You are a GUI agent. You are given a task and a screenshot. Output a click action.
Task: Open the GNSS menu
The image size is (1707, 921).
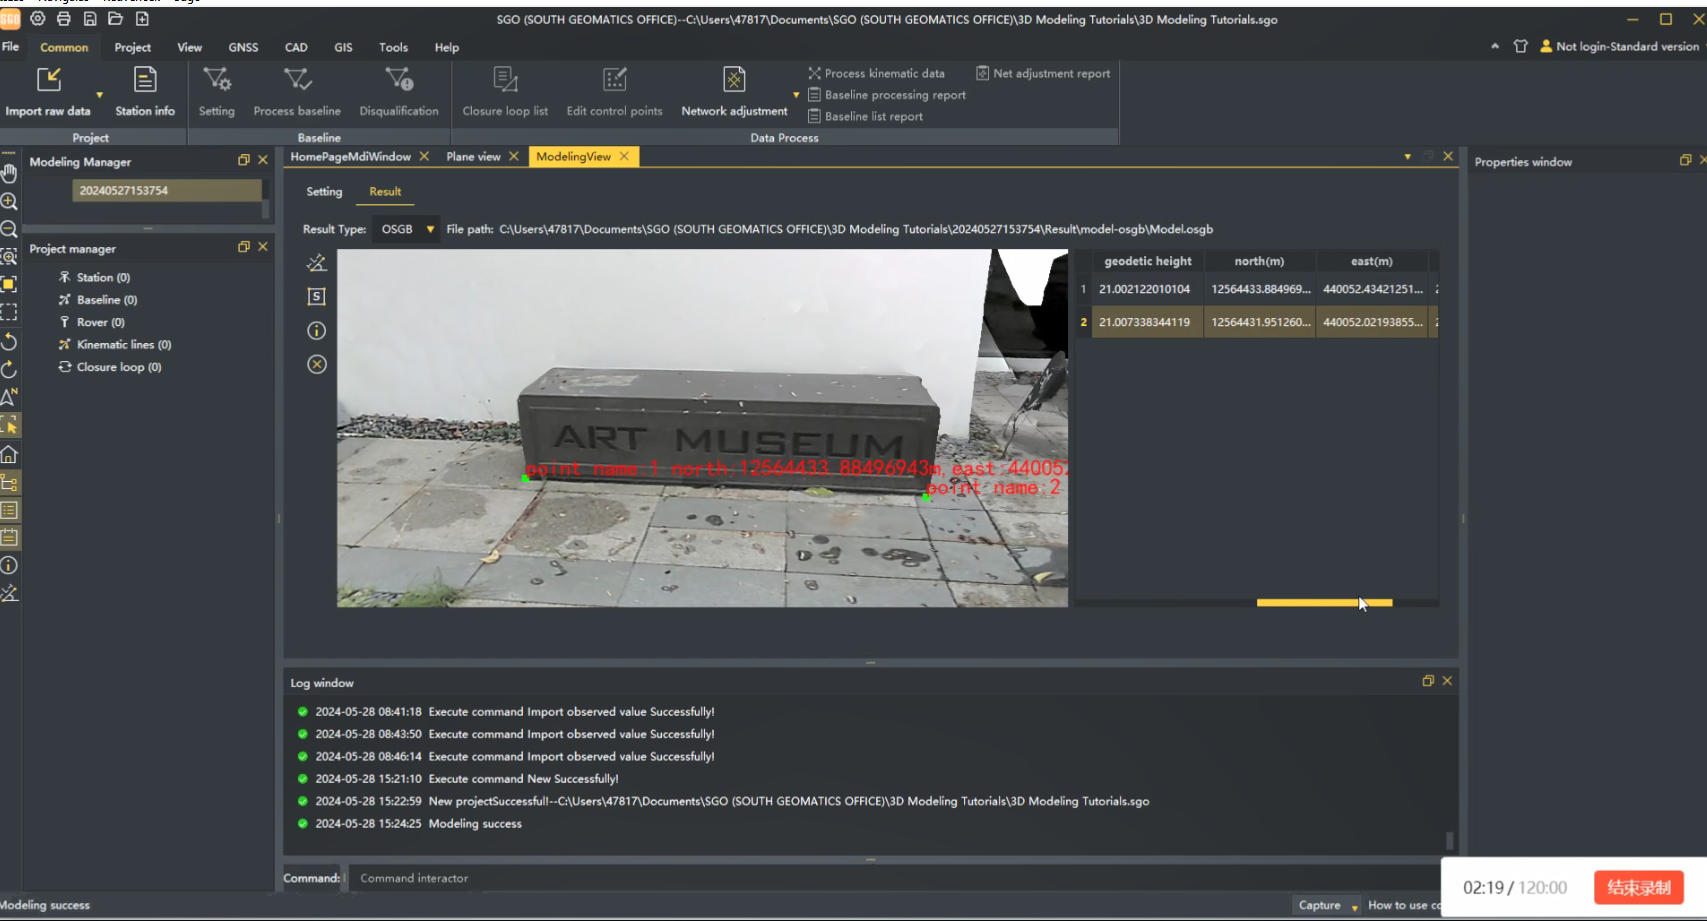click(x=243, y=47)
